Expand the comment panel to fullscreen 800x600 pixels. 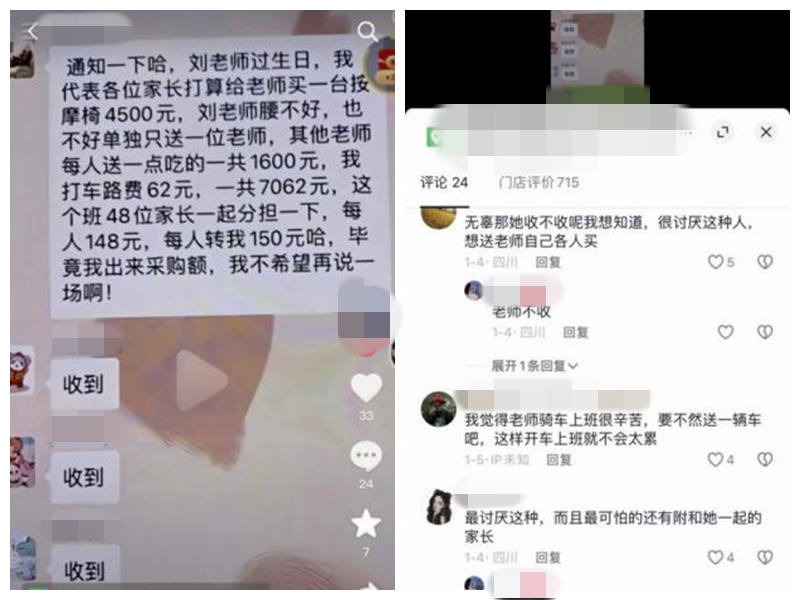(x=722, y=132)
